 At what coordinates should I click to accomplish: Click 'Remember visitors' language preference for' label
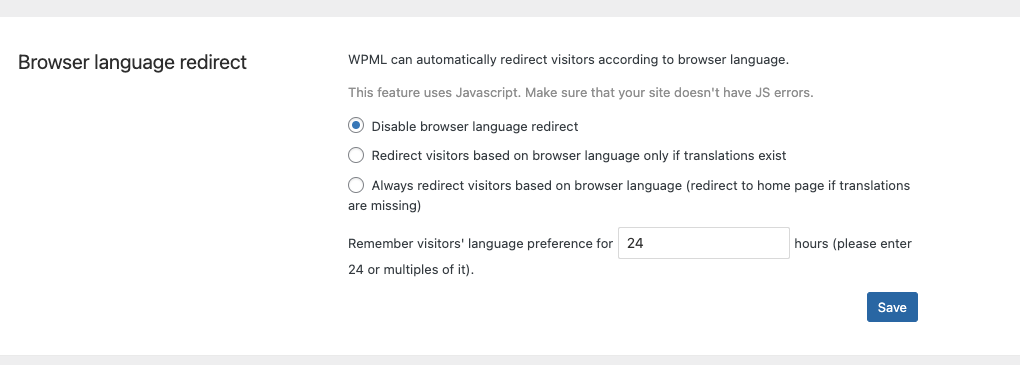[481, 244]
